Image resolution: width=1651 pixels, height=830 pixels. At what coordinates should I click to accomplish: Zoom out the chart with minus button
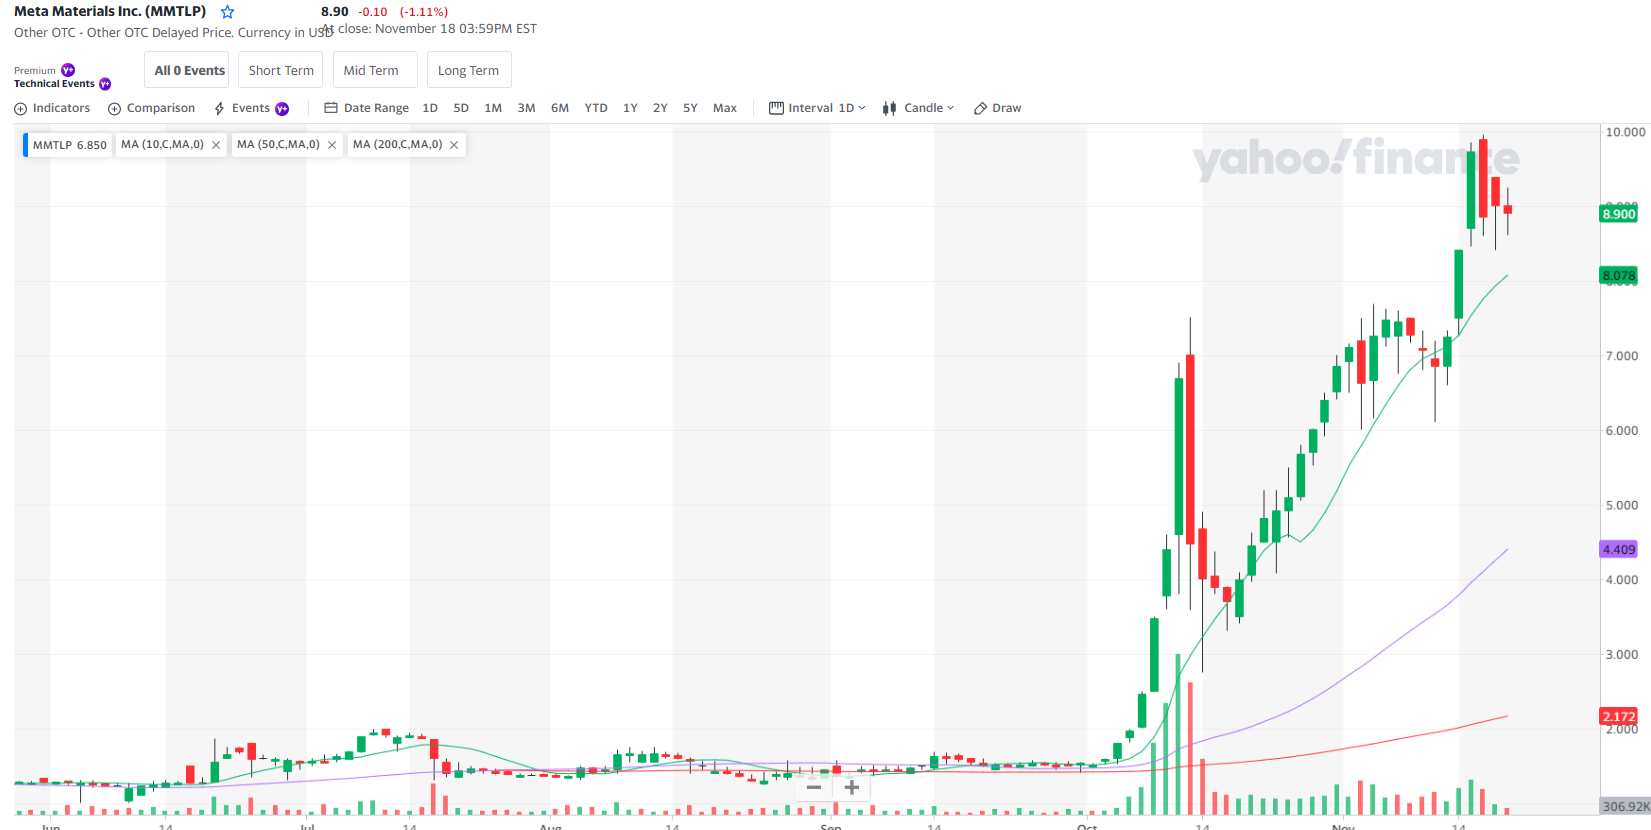814,788
